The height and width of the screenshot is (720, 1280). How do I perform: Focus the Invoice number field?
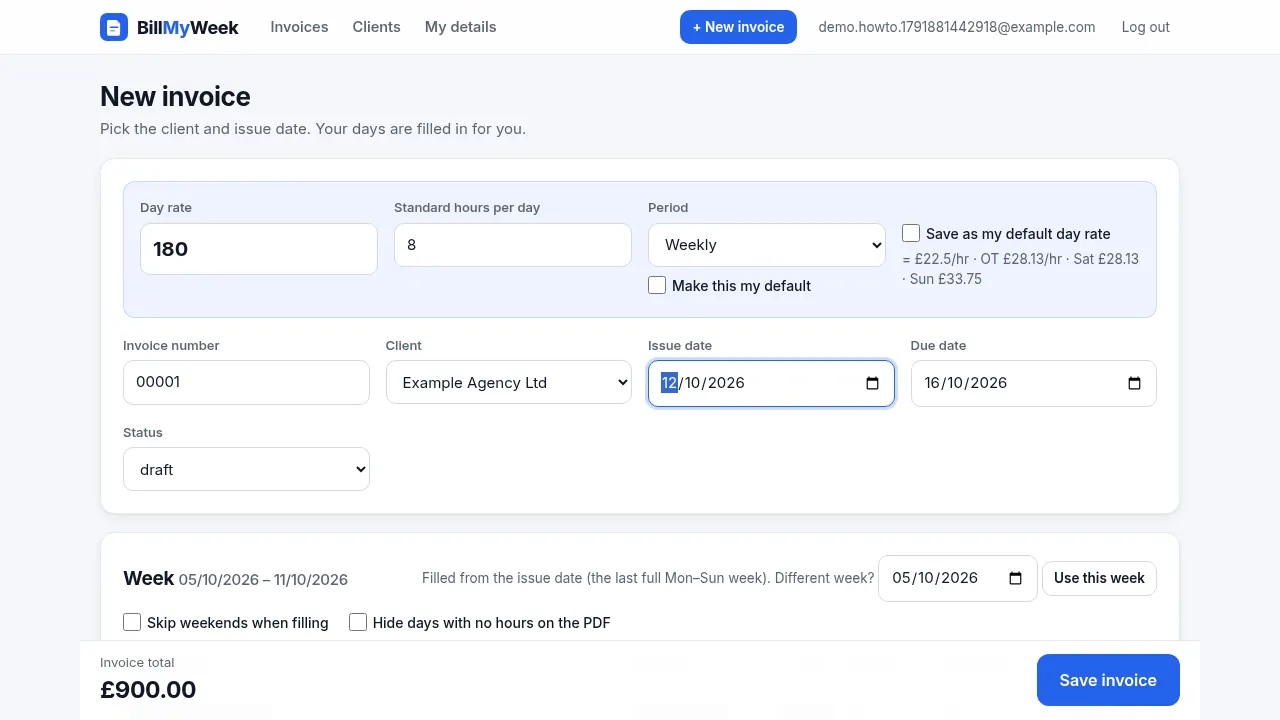(x=246, y=382)
